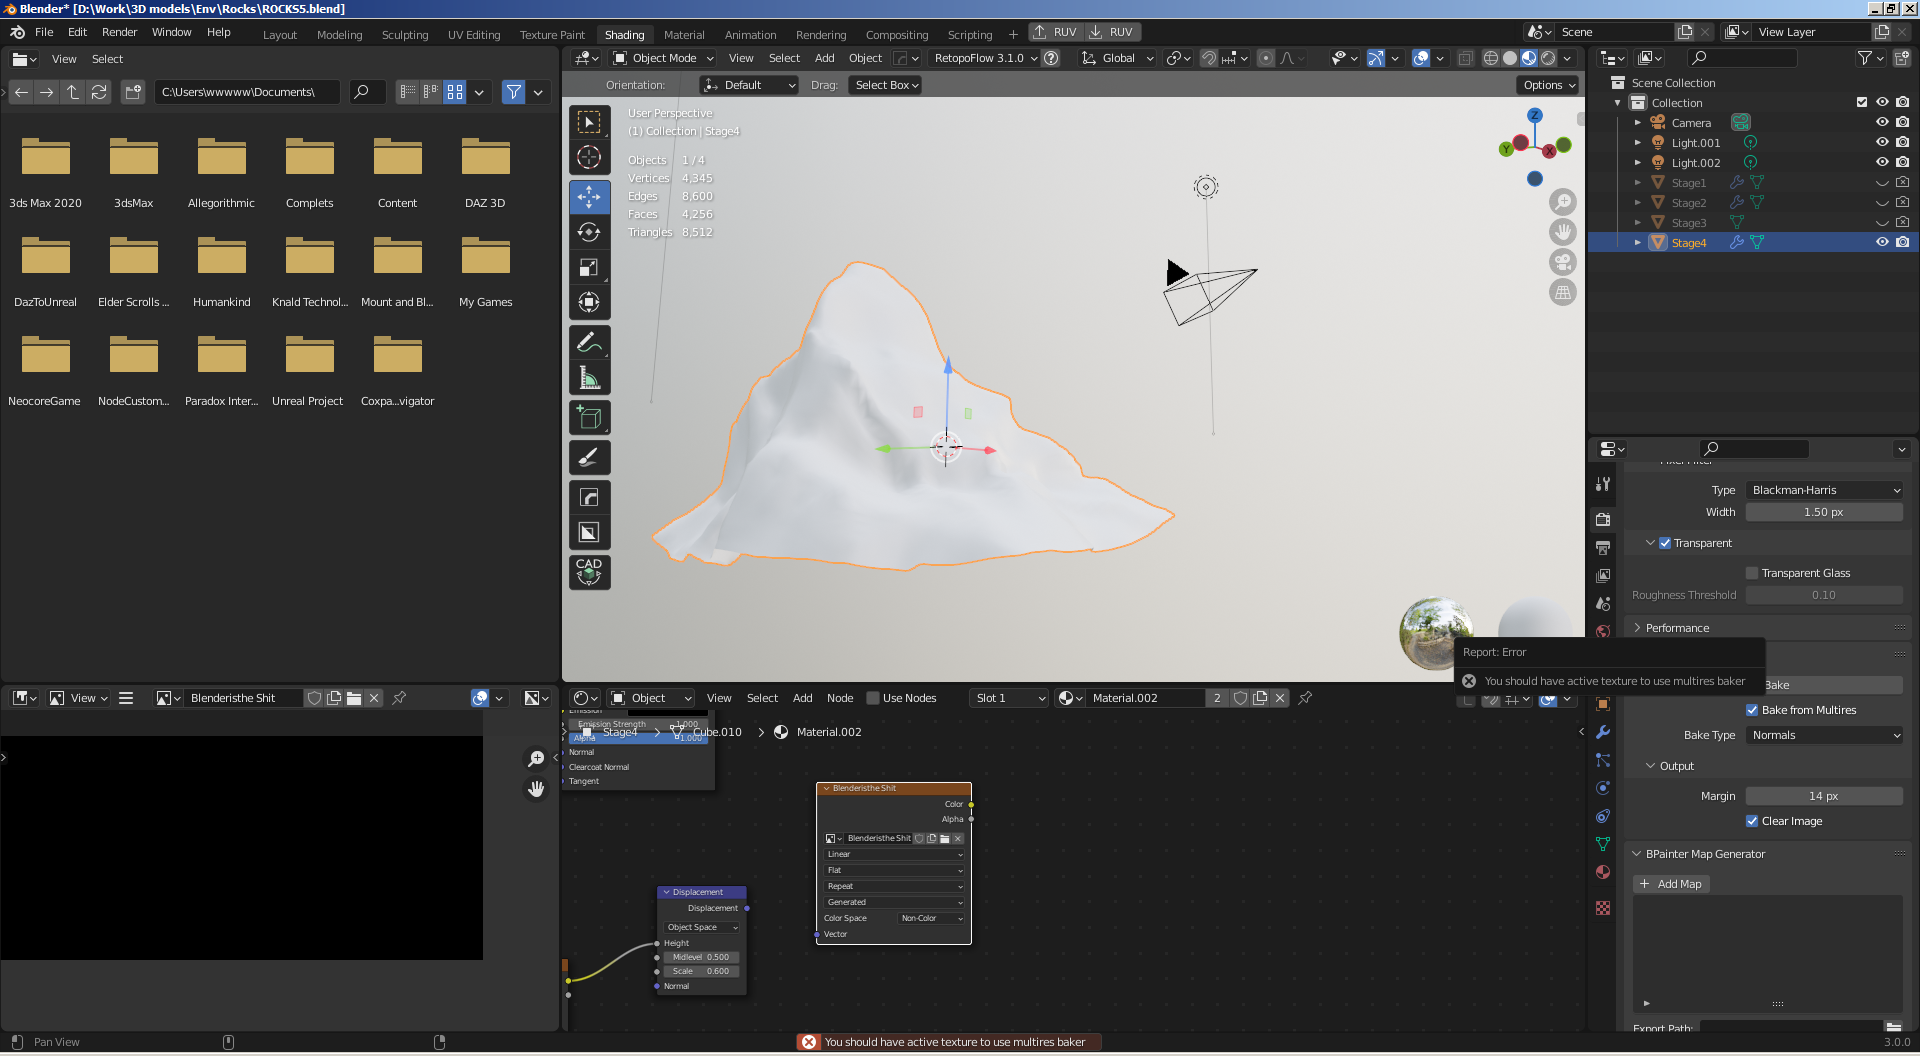Viewport: 1920px width, 1056px height.
Task: Click the Add Map button
Action: tap(1671, 884)
